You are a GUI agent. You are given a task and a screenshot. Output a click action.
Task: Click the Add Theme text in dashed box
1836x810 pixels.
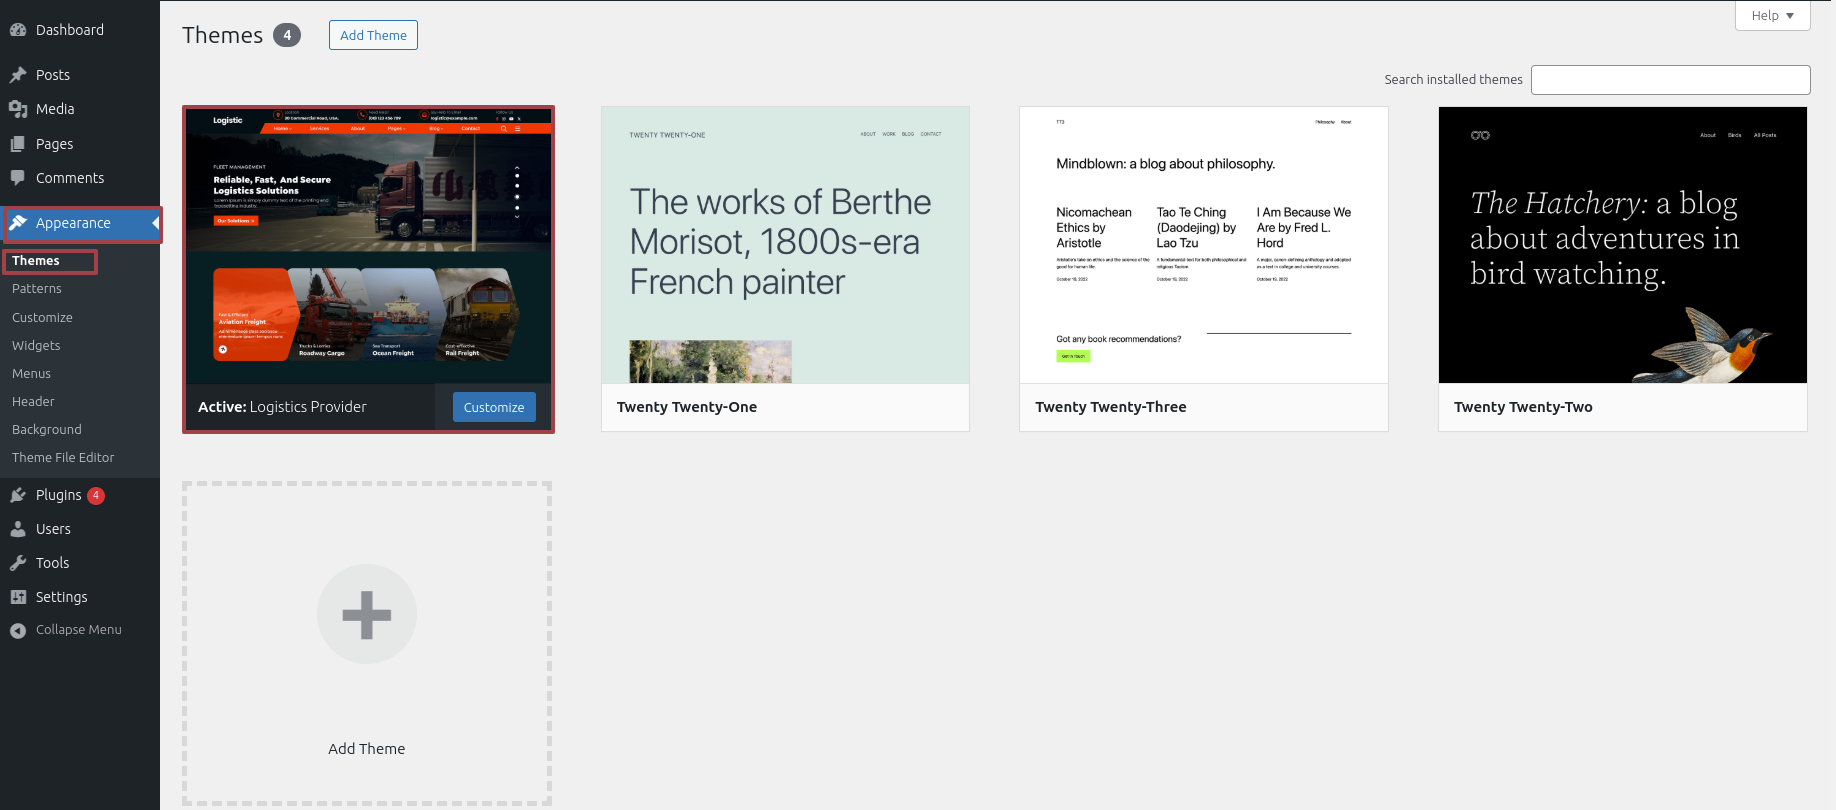click(x=367, y=749)
